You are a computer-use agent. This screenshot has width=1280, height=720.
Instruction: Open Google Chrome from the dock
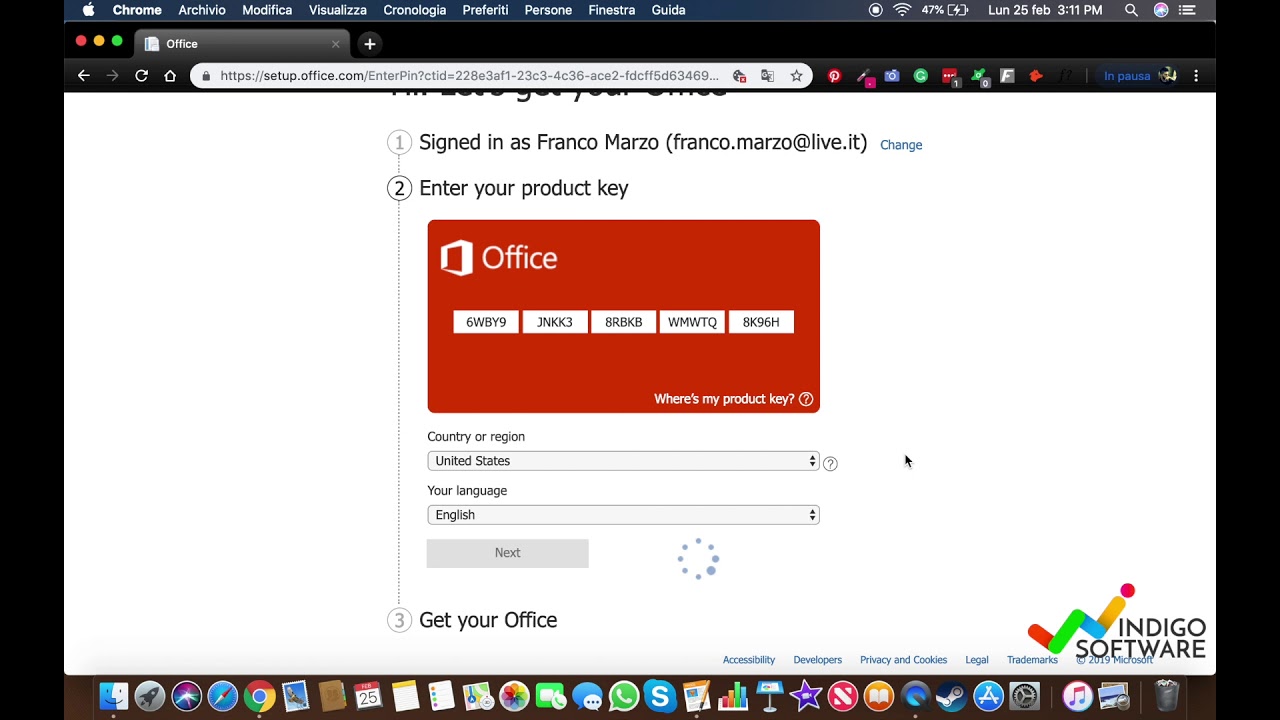(x=259, y=696)
